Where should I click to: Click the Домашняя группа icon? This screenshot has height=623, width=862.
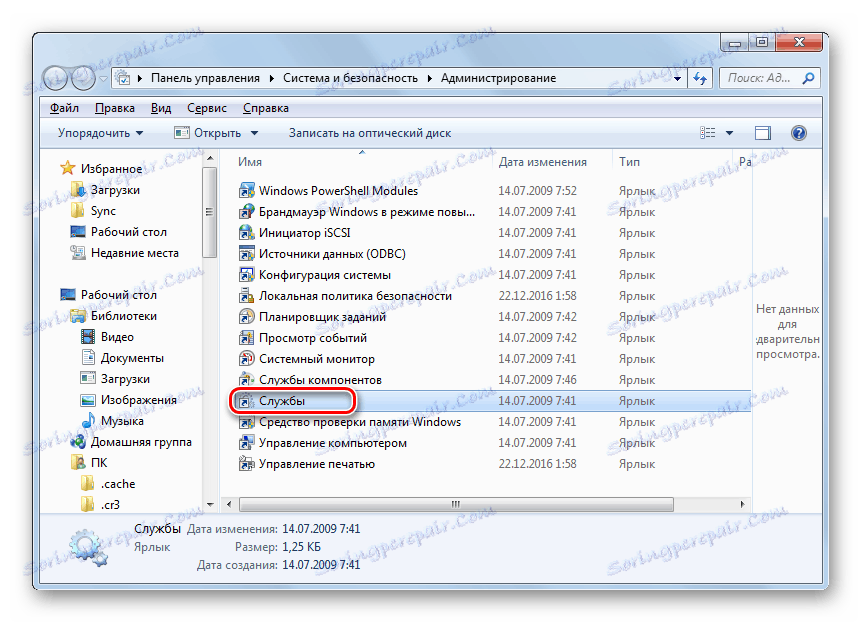[78, 442]
